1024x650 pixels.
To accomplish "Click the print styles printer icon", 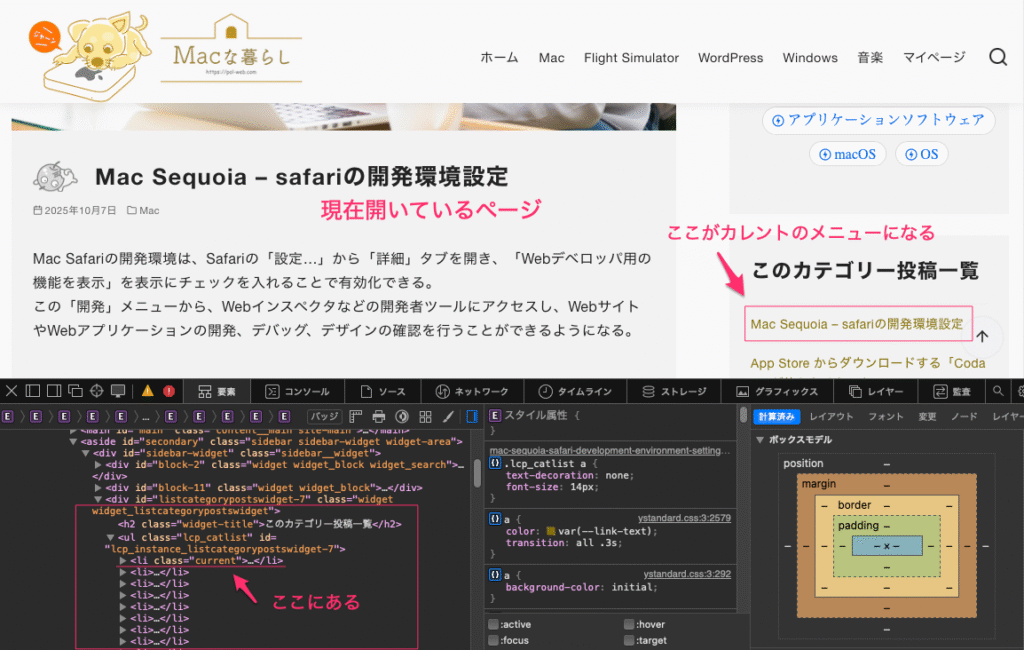I will pyautogui.click(x=379, y=416).
